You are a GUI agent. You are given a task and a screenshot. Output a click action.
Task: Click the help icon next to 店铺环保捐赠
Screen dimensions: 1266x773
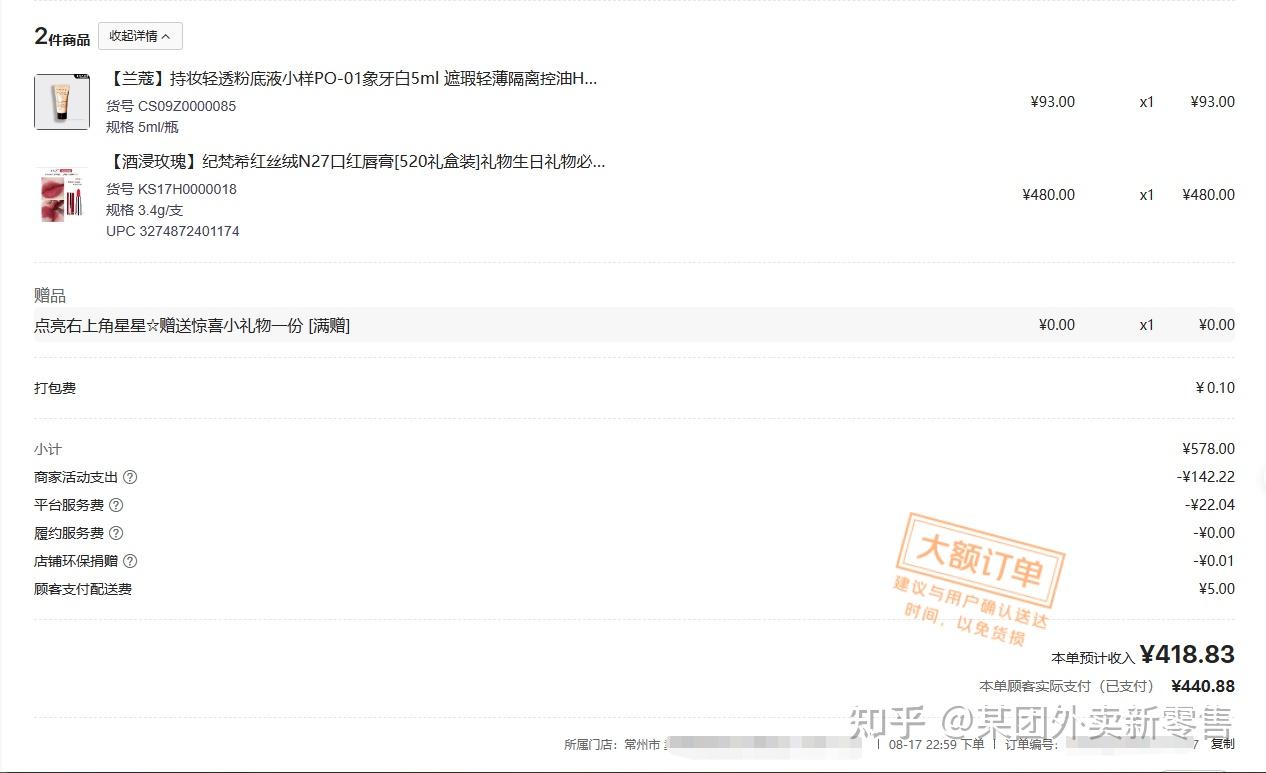pos(130,562)
